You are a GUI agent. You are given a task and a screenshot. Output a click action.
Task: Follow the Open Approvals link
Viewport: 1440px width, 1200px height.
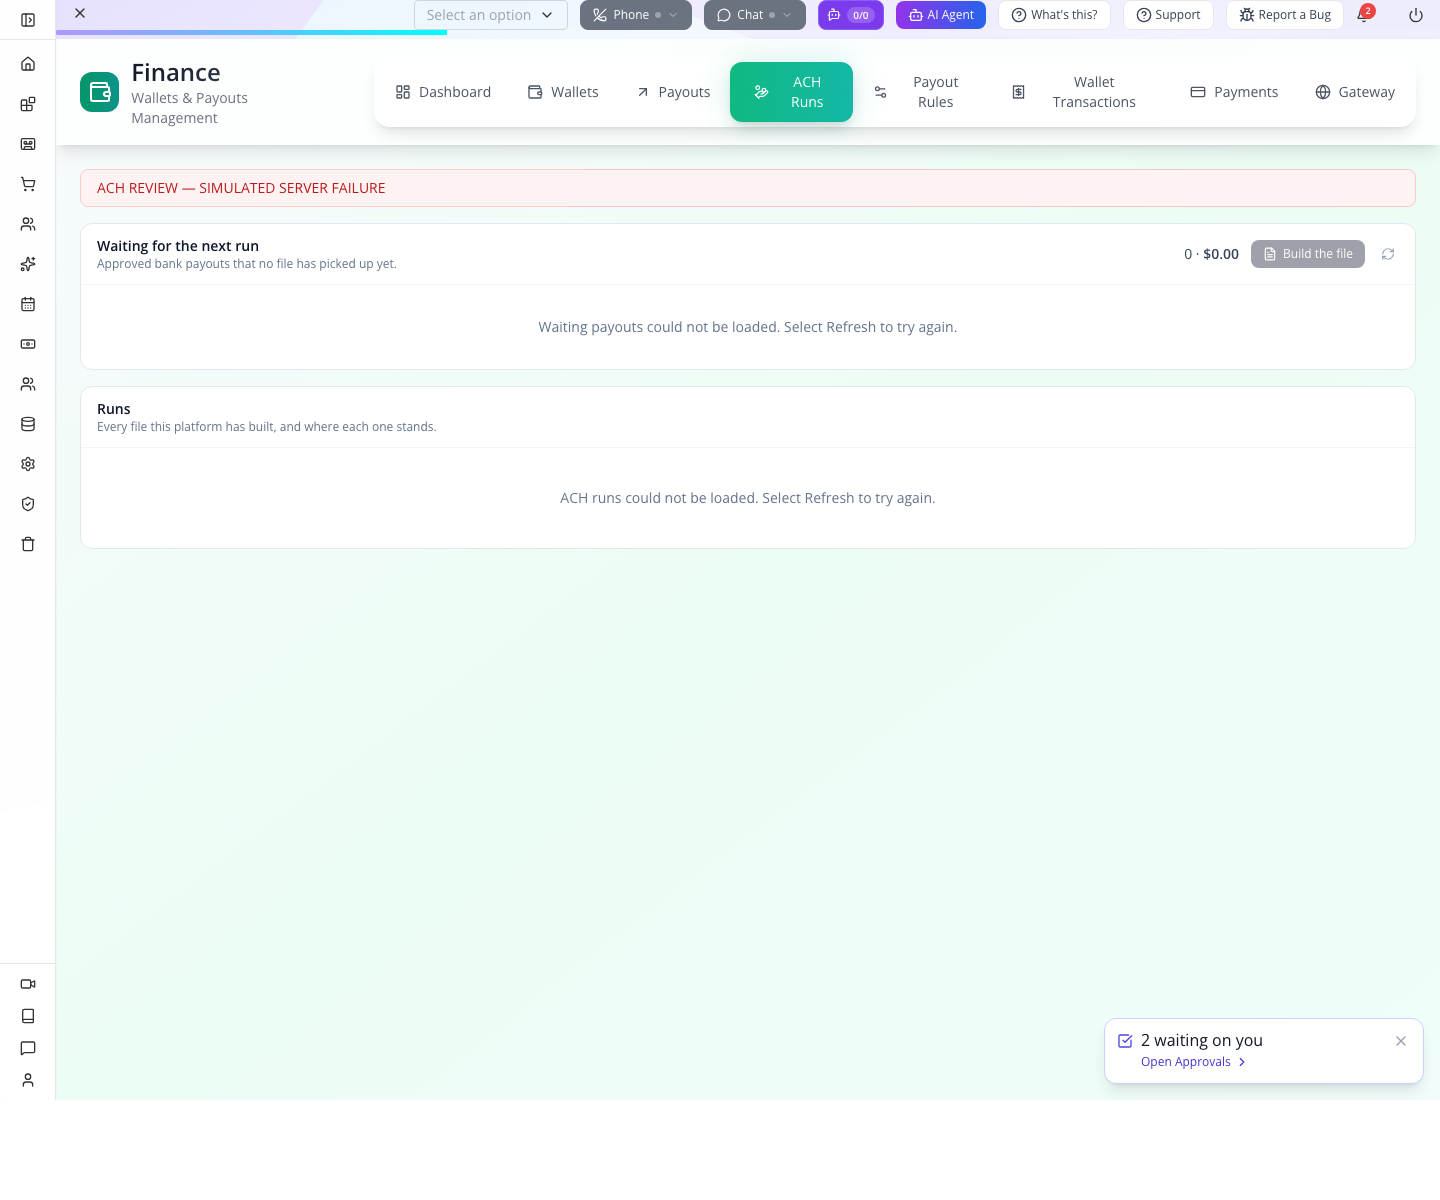[1193, 1062]
